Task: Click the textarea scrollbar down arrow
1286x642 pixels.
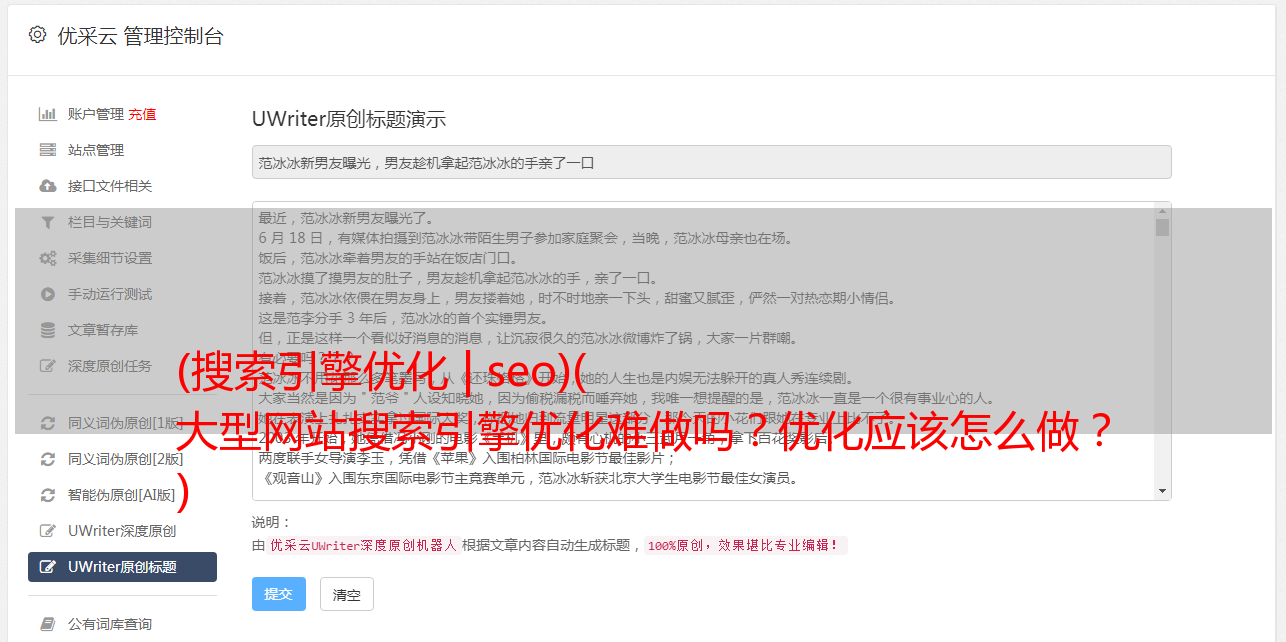Action: (1162, 491)
